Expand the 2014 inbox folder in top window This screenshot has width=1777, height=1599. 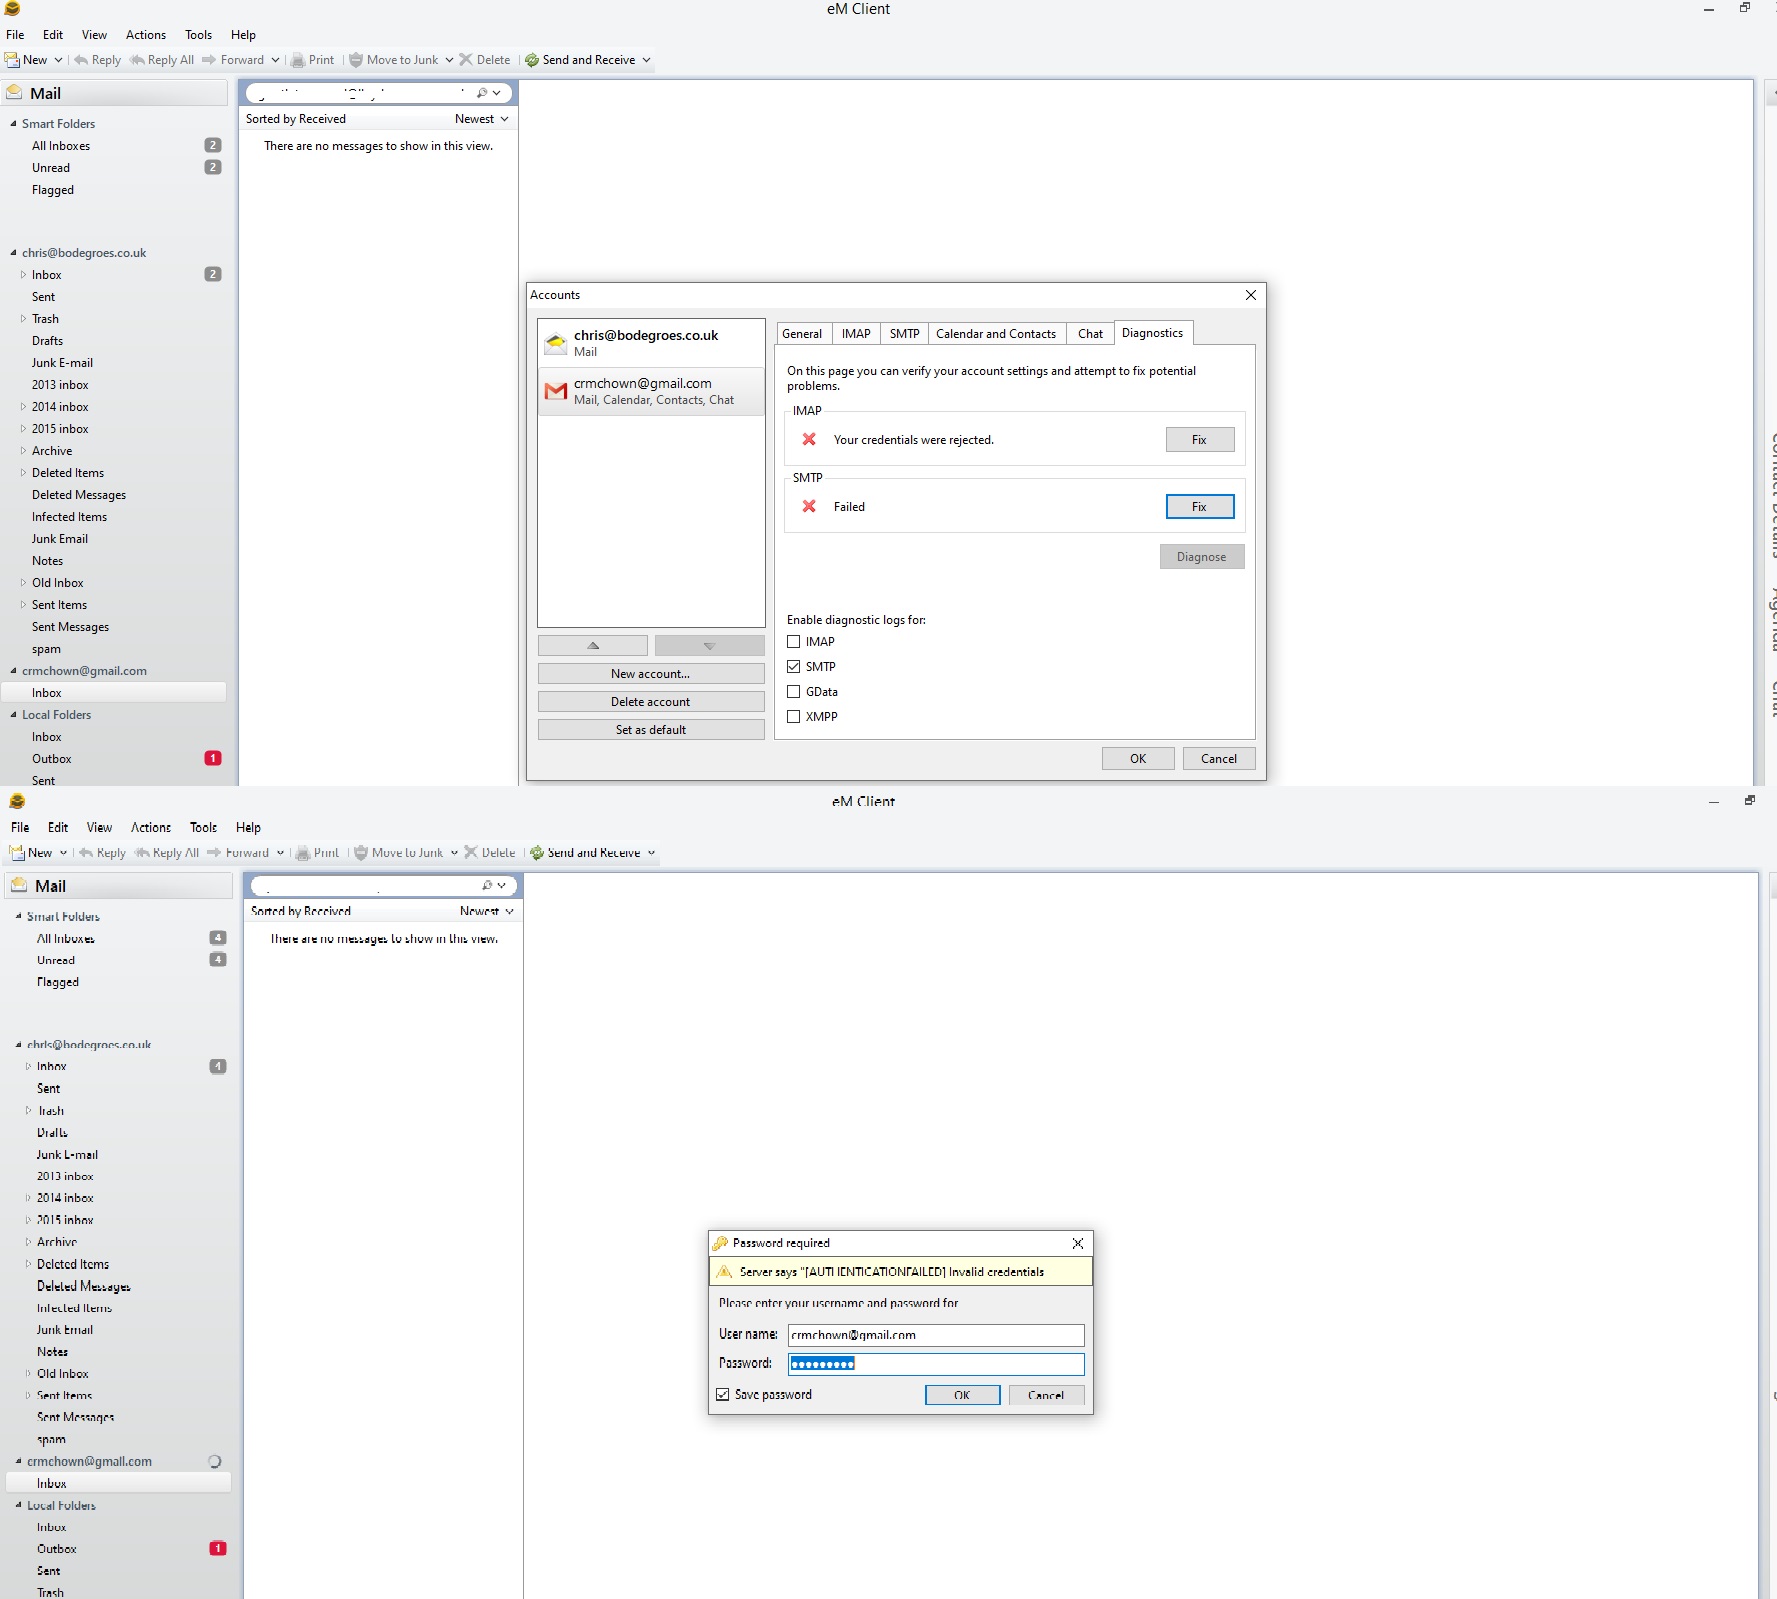23,407
